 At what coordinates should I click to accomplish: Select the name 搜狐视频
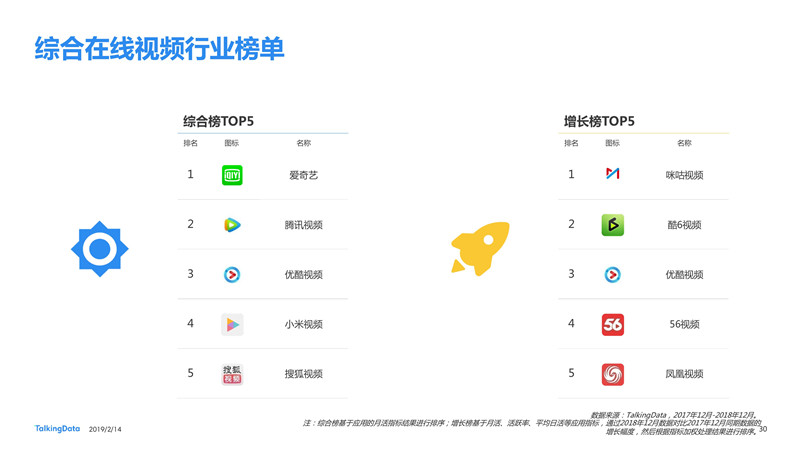coord(304,374)
